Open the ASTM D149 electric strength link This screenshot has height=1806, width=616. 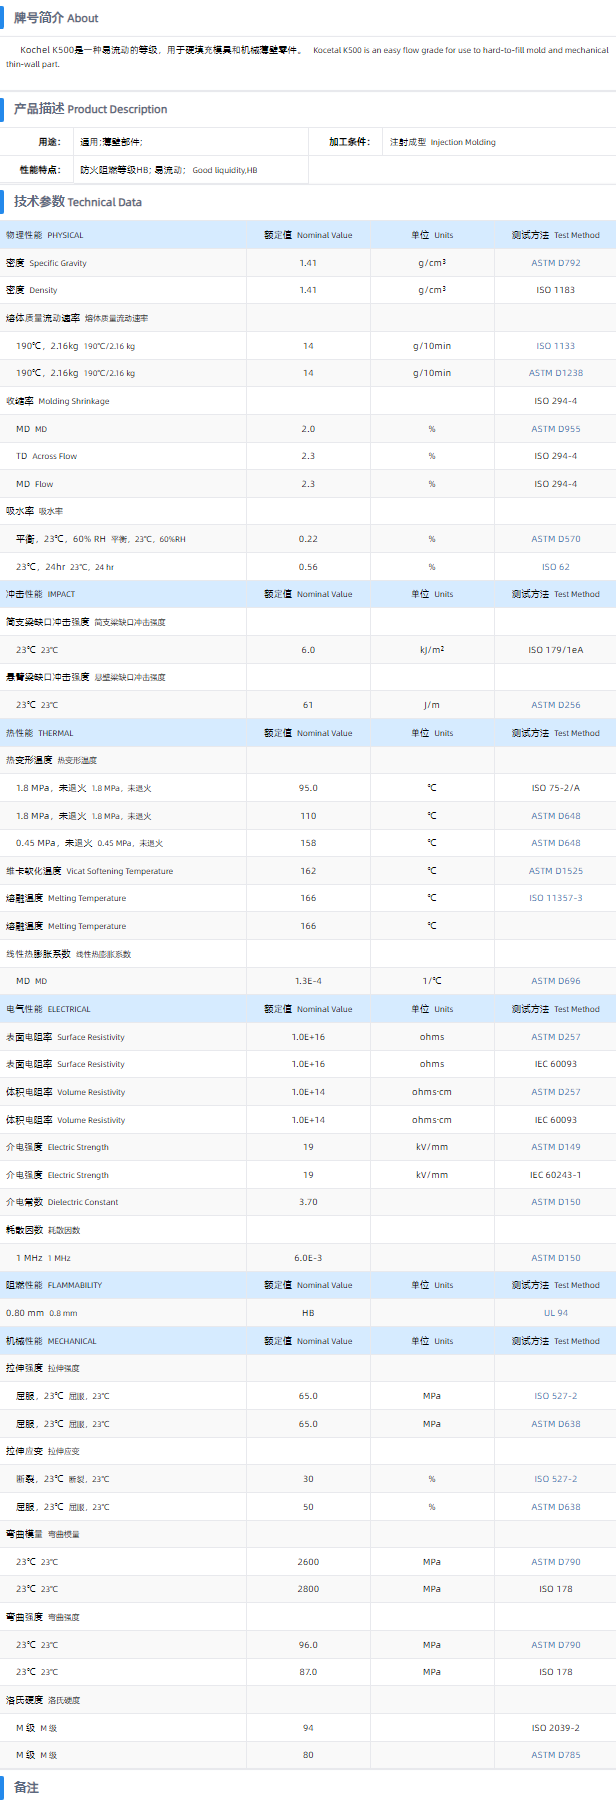(555, 1147)
